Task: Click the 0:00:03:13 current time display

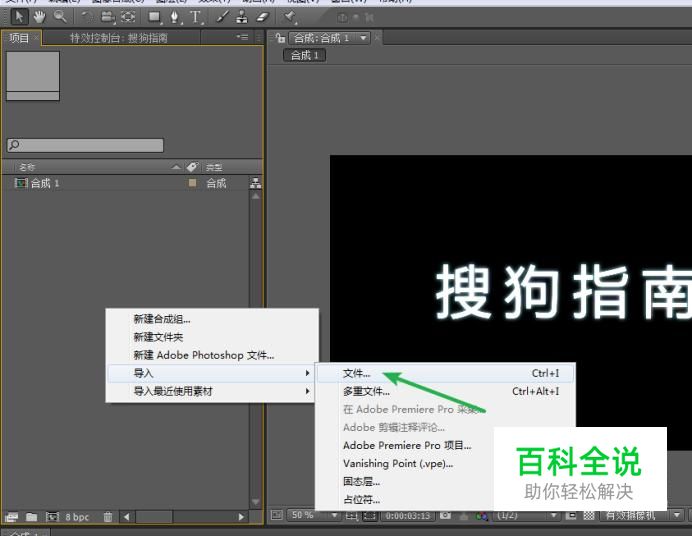Action: click(407, 515)
